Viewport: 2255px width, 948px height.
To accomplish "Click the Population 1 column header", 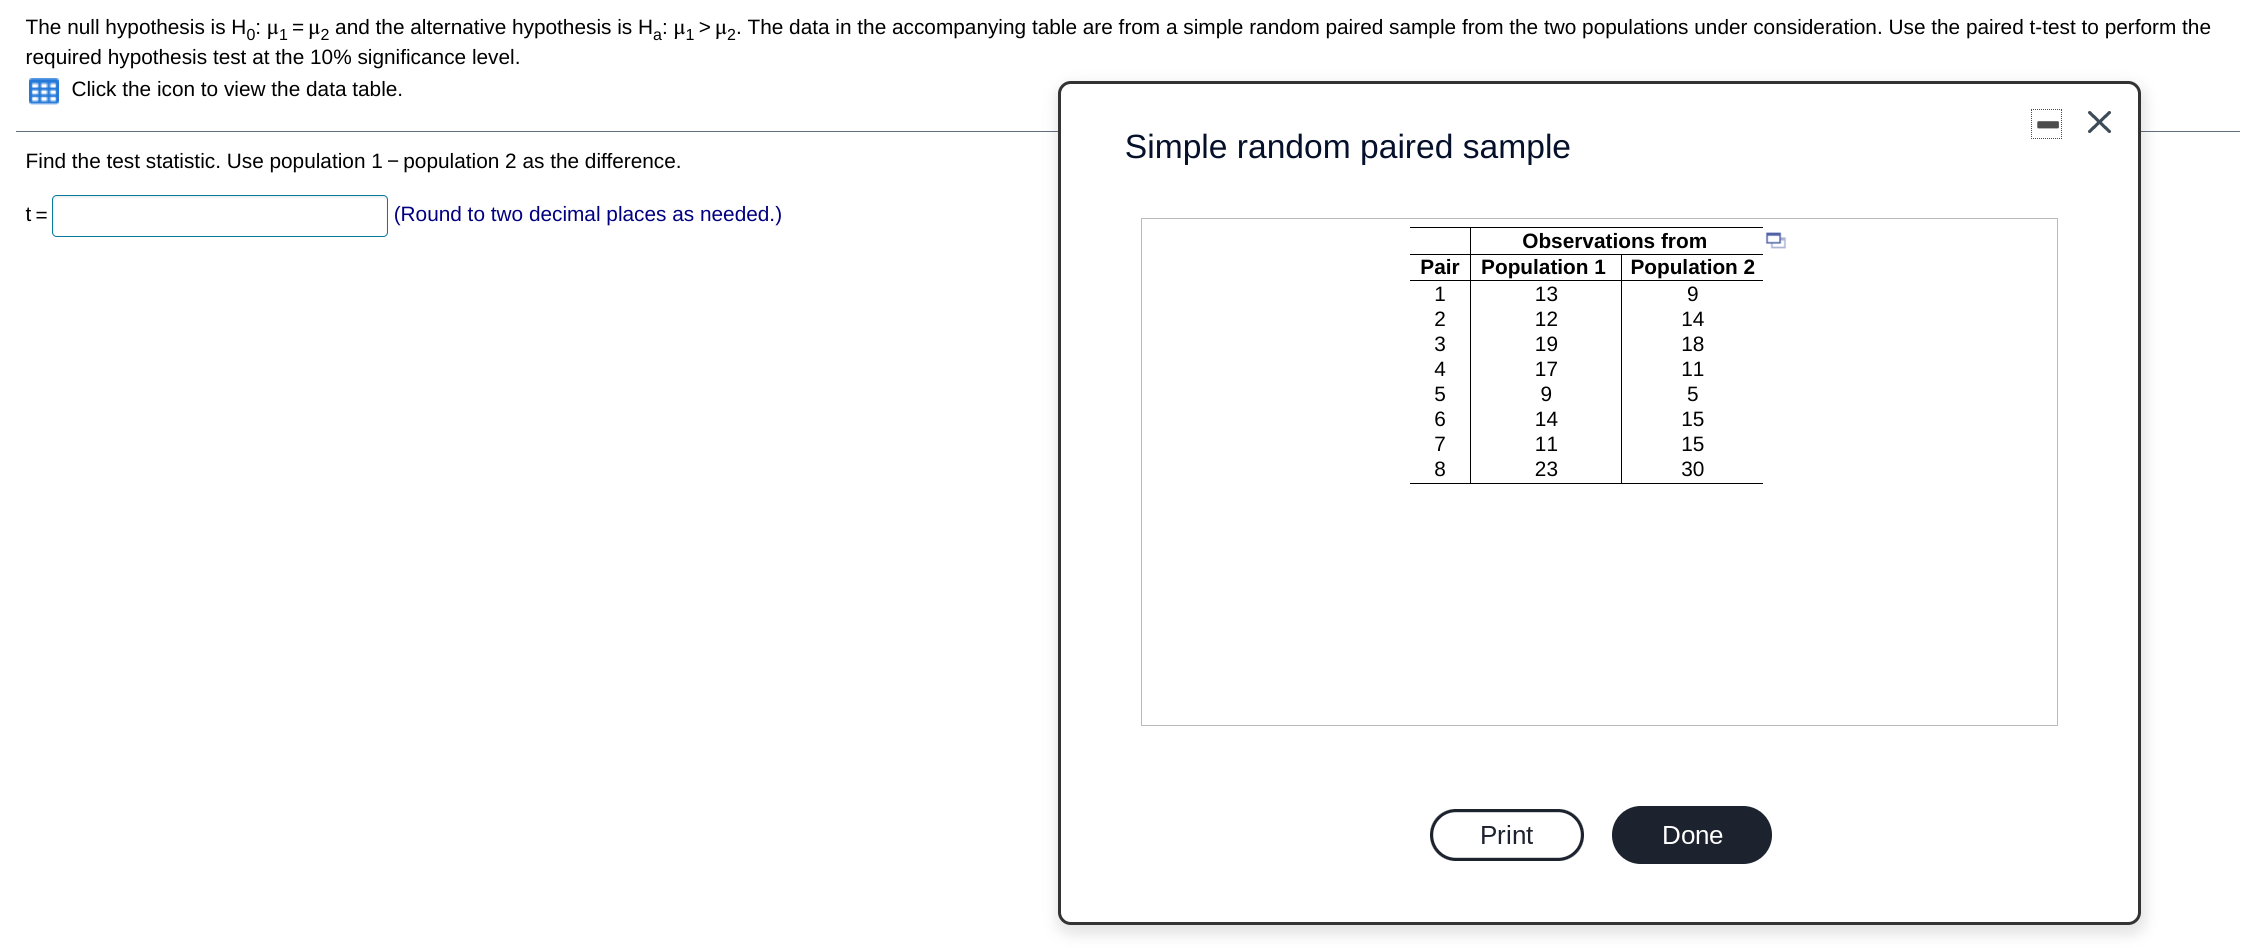I will [x=1543, y=267].
